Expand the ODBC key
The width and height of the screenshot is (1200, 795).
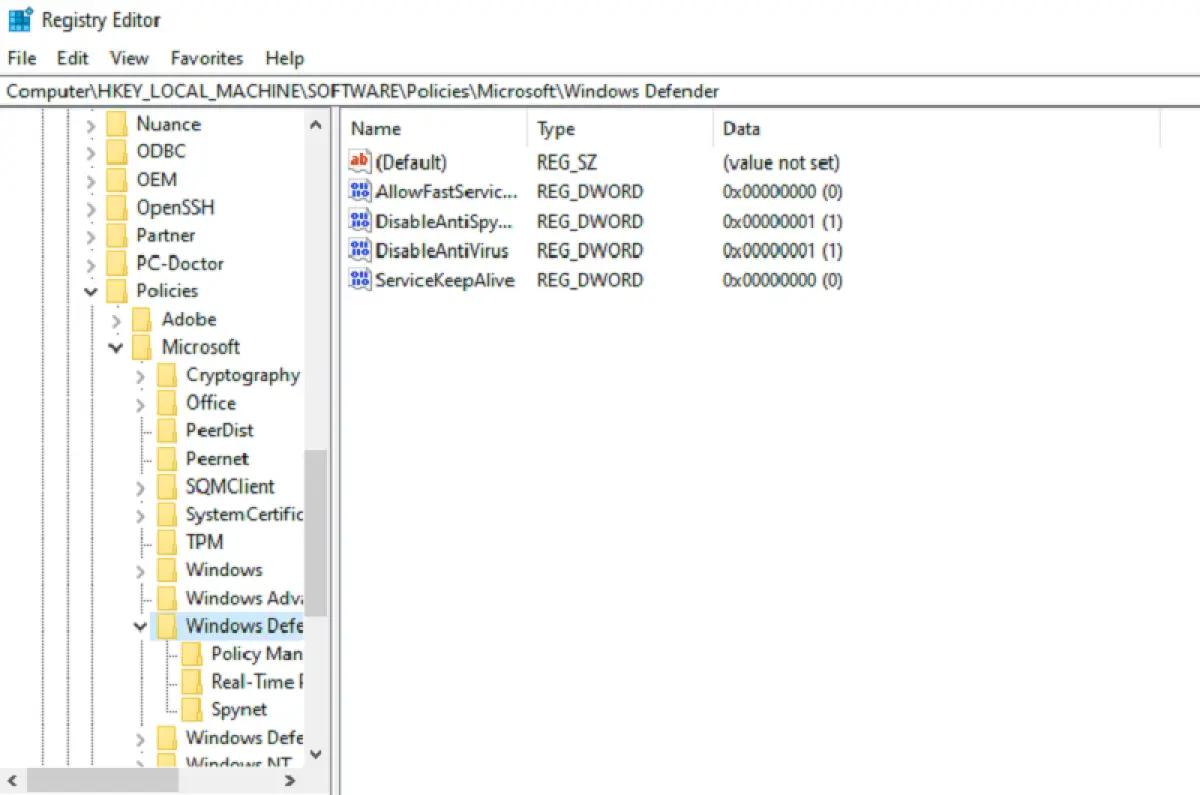coord(91,153)
